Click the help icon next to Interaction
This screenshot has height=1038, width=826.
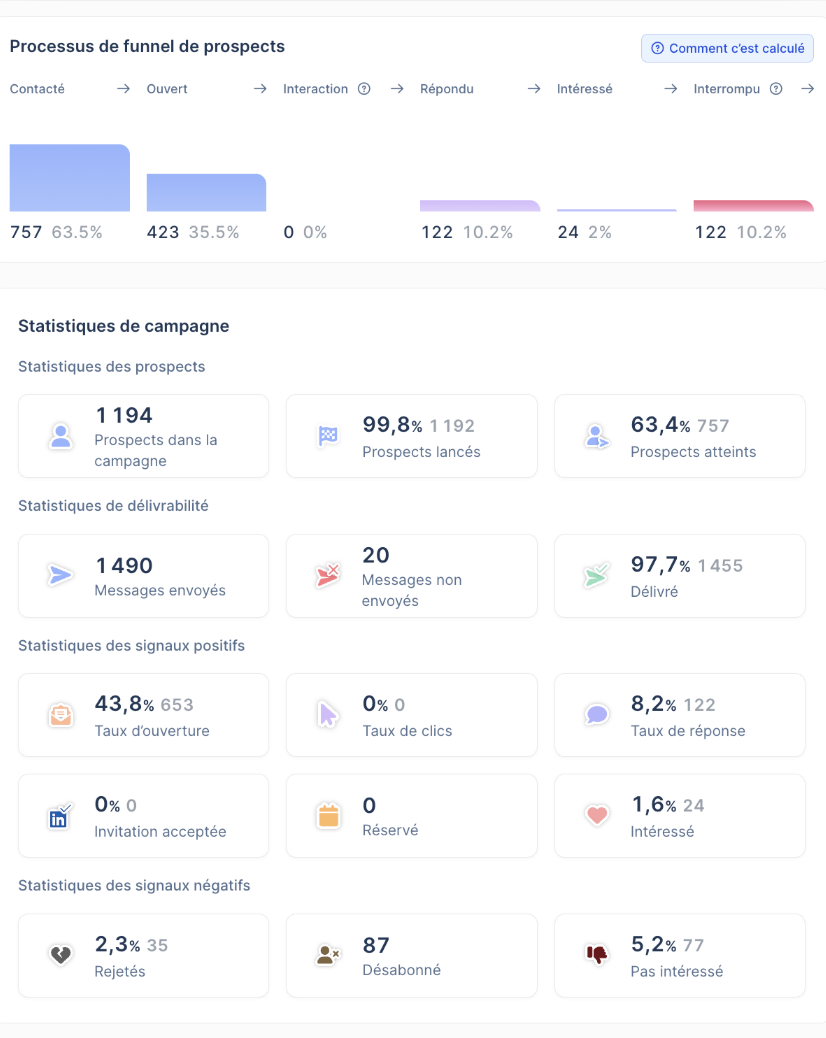pyautogui.click(x=364, y=89)
